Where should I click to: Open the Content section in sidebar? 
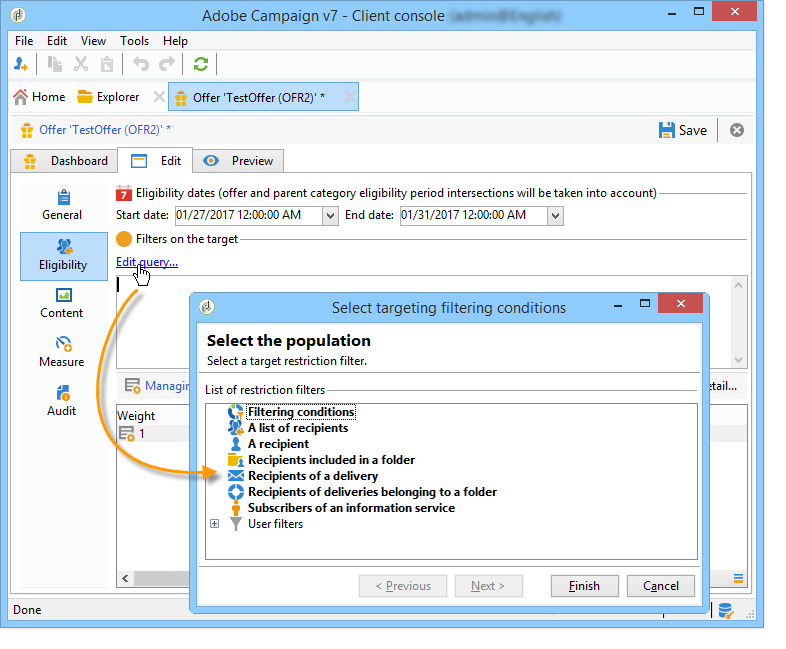(62, 304)
